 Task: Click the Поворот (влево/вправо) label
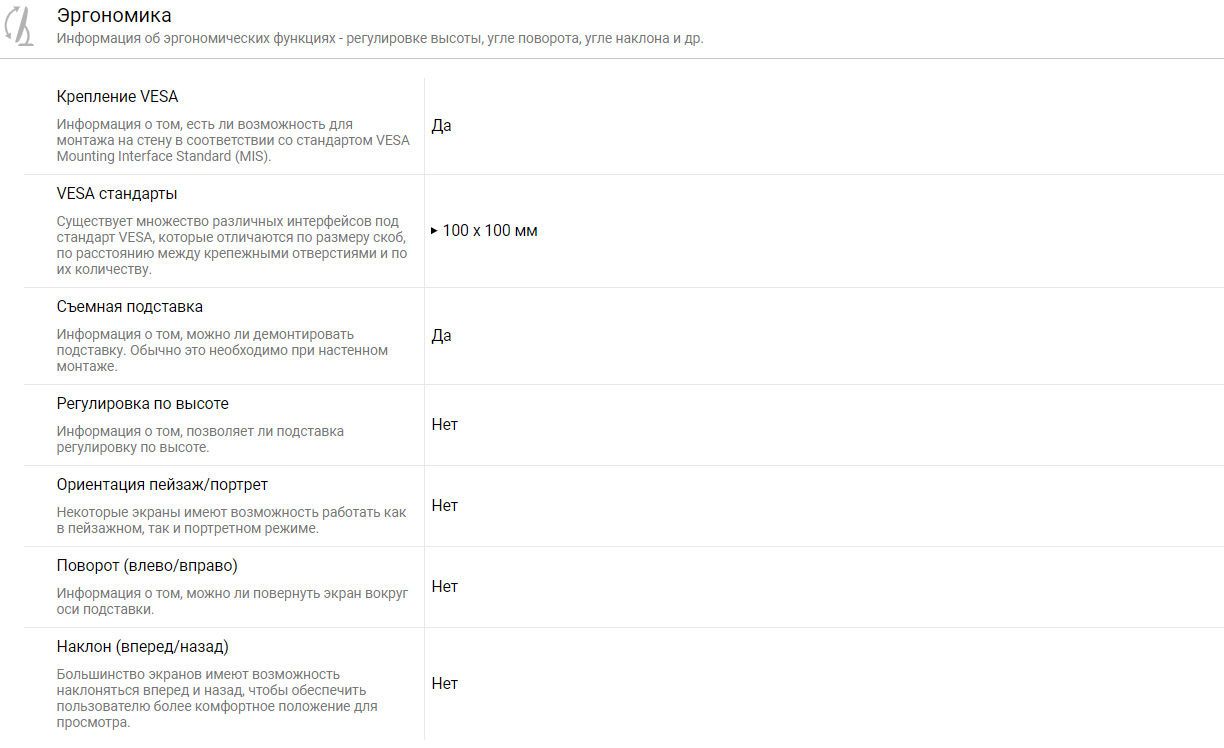(x=147, y=566)
